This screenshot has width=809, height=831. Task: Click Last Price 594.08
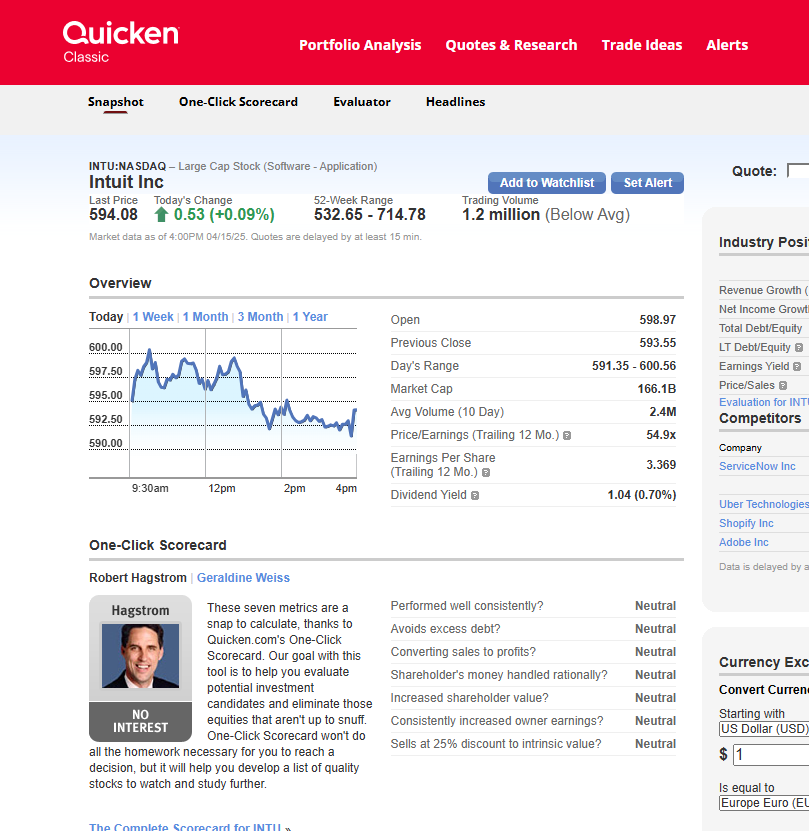pyautogui.click(x=113, y=215)
